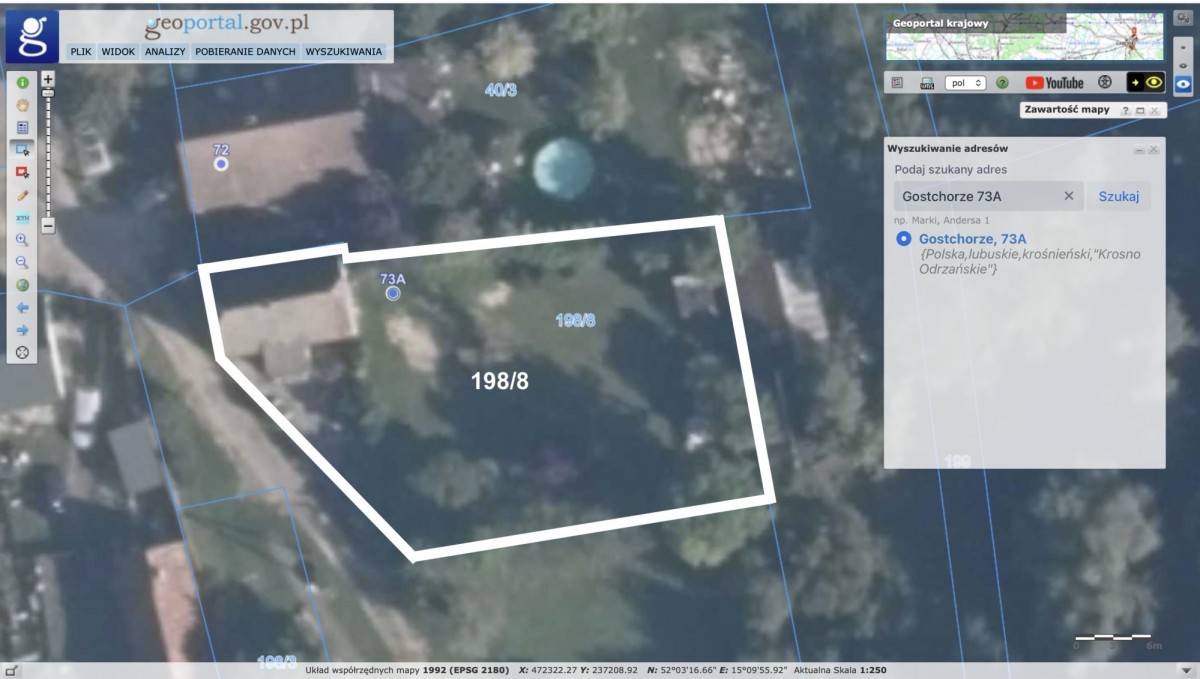1200x679 pixels.
Task: Open the POBIERANIE DANYCH menu
Action: 245,51
